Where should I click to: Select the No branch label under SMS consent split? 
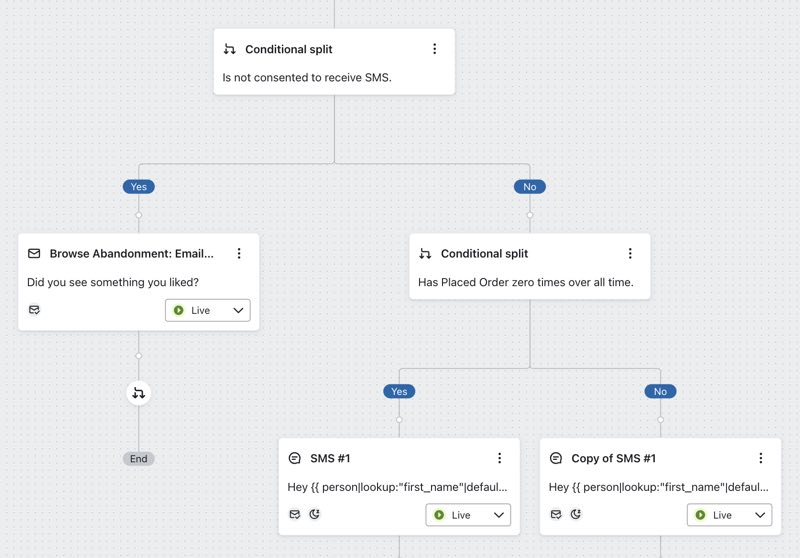click(x=530, y=187)
